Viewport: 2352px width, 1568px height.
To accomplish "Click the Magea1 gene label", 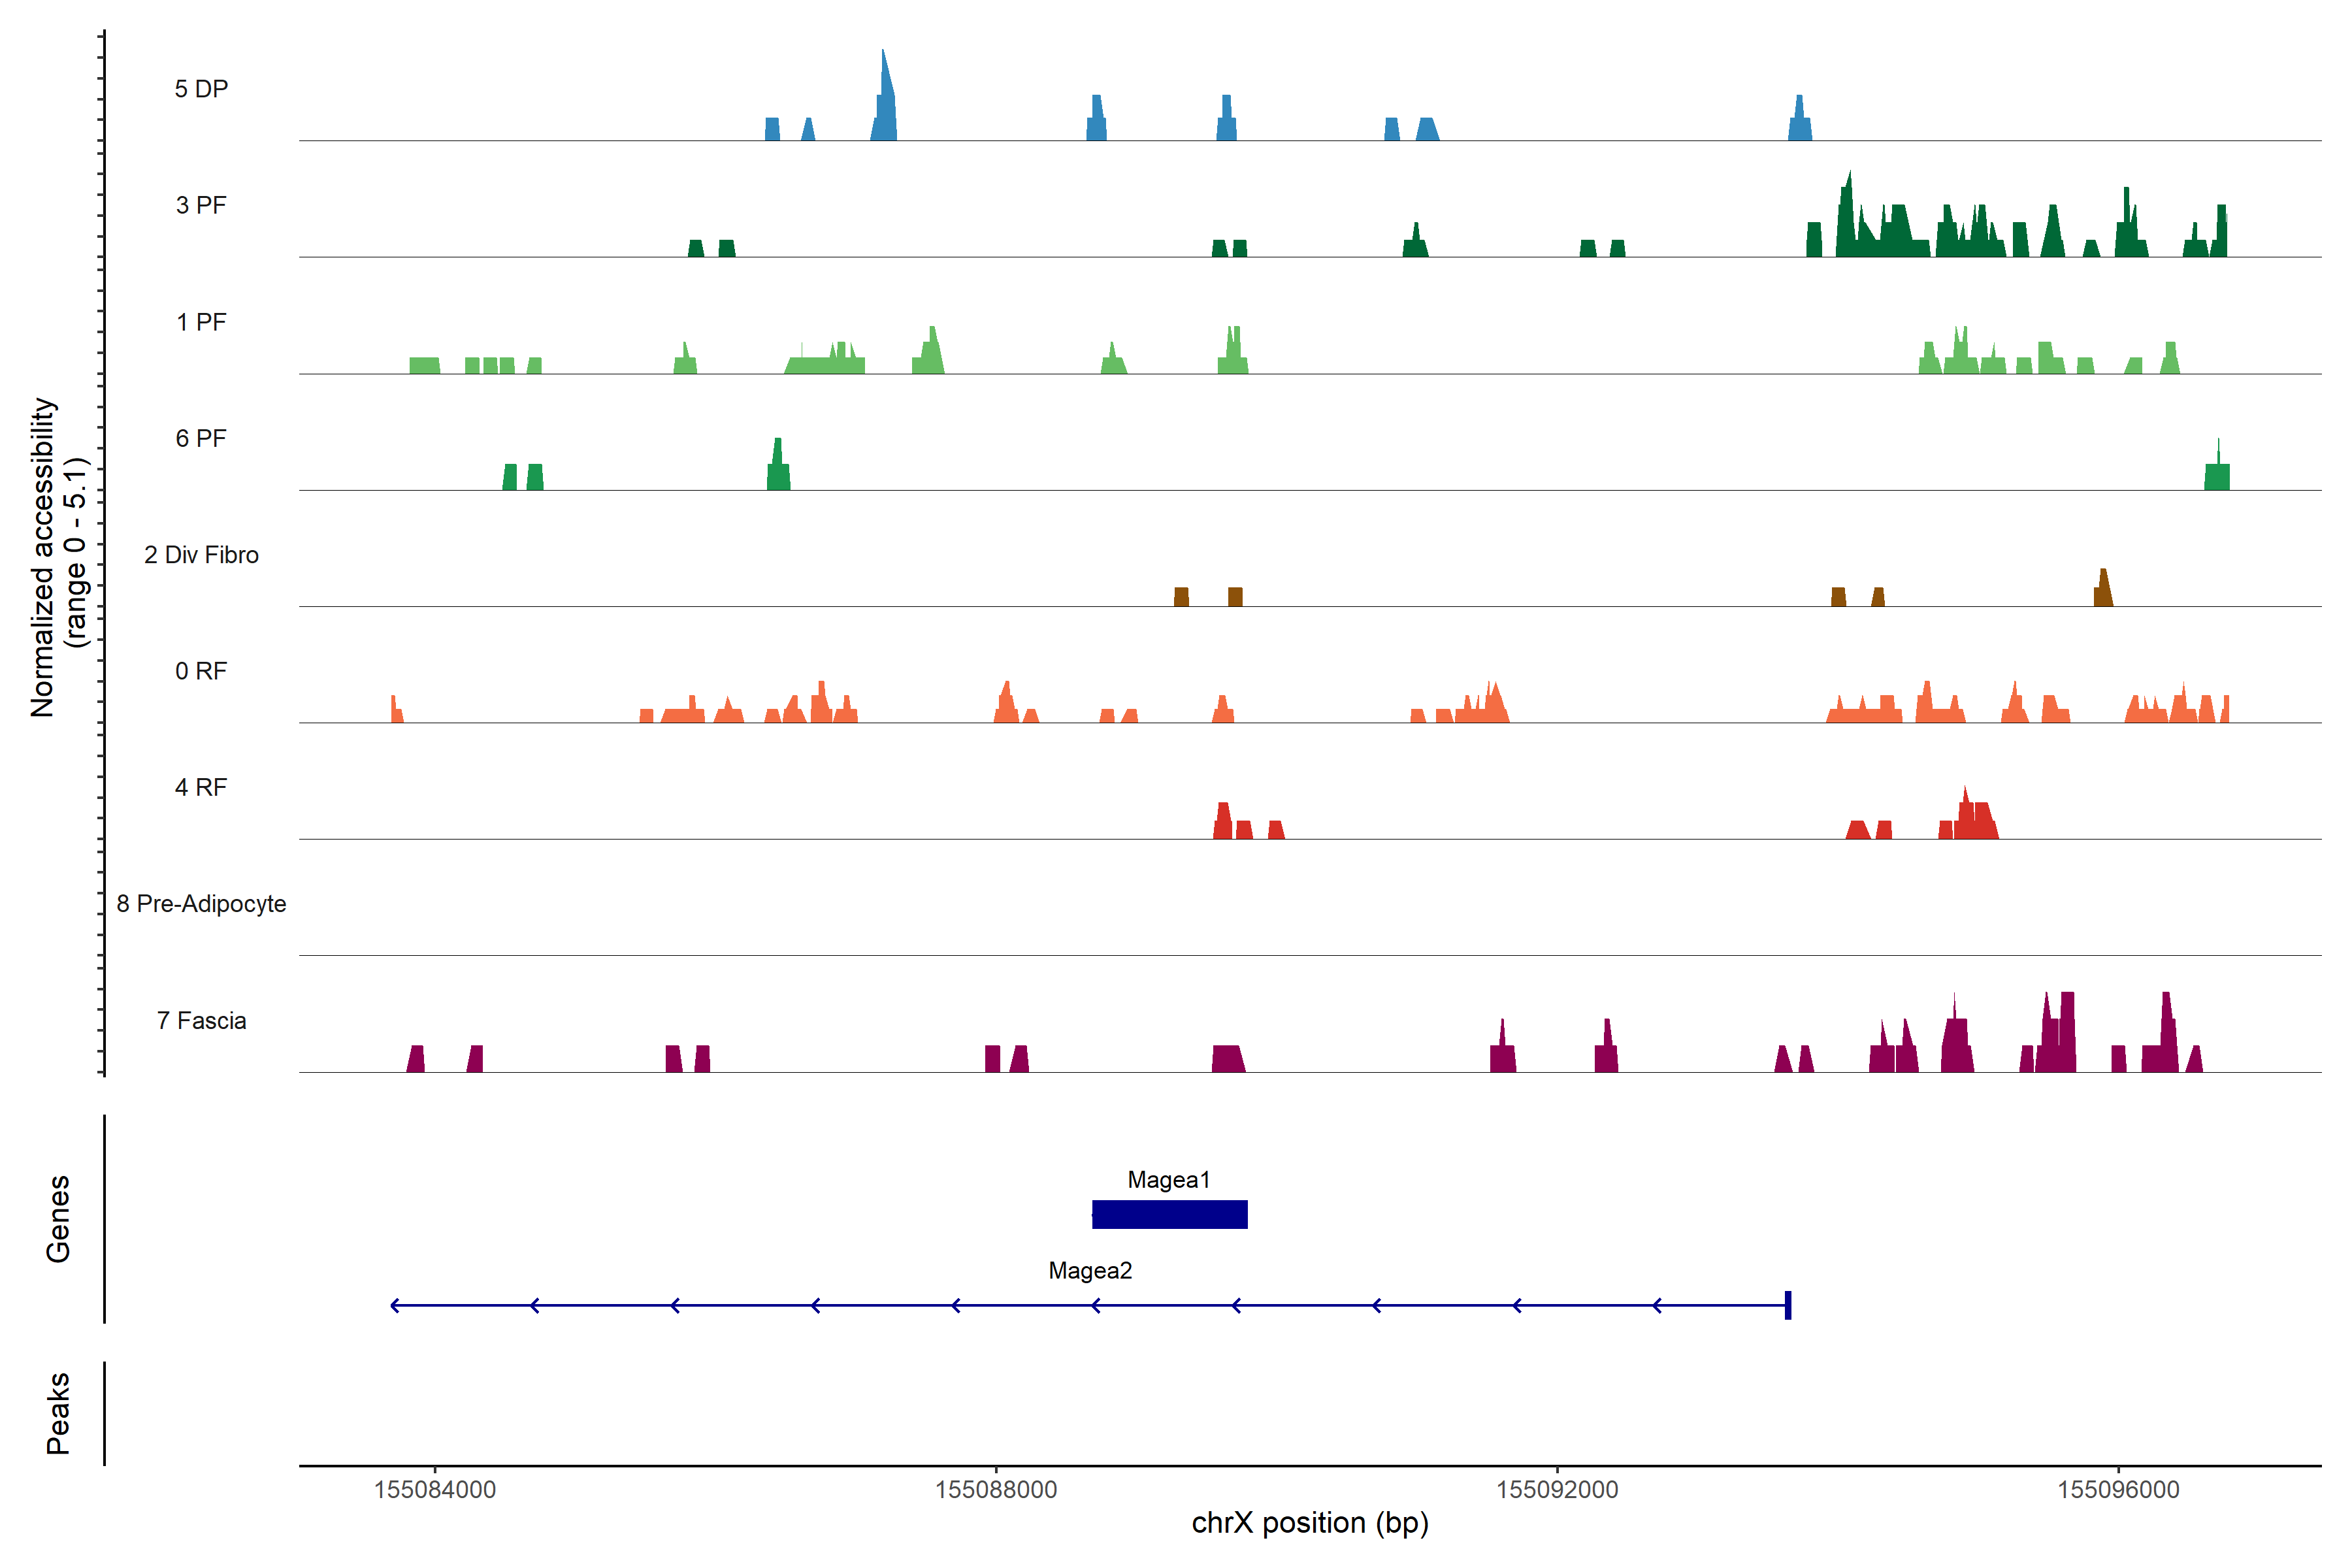I will [1168, 1180].
